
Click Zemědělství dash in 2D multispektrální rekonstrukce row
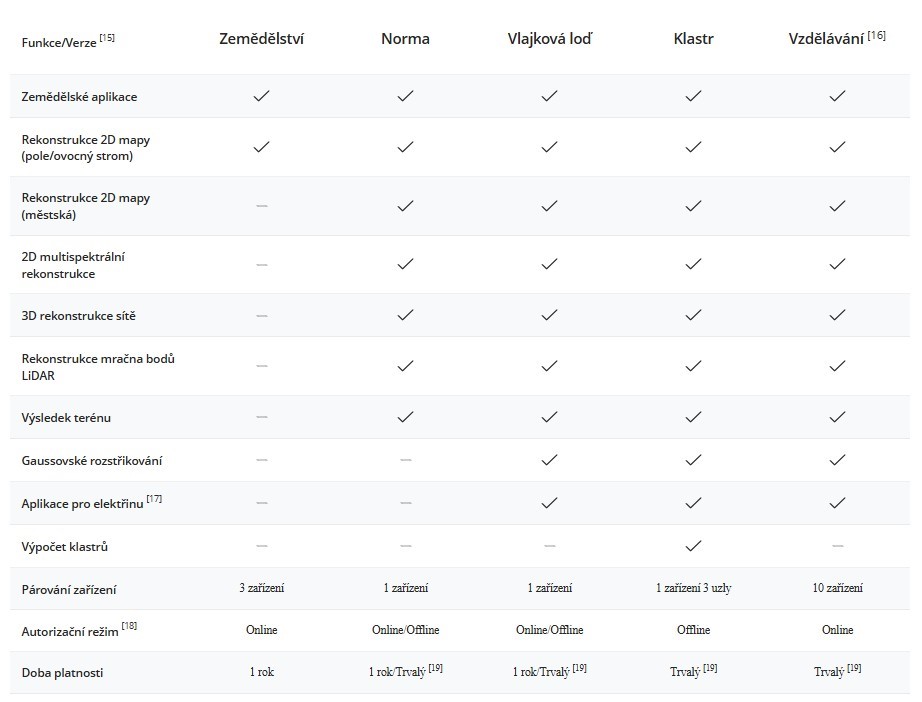click(261, 265)
